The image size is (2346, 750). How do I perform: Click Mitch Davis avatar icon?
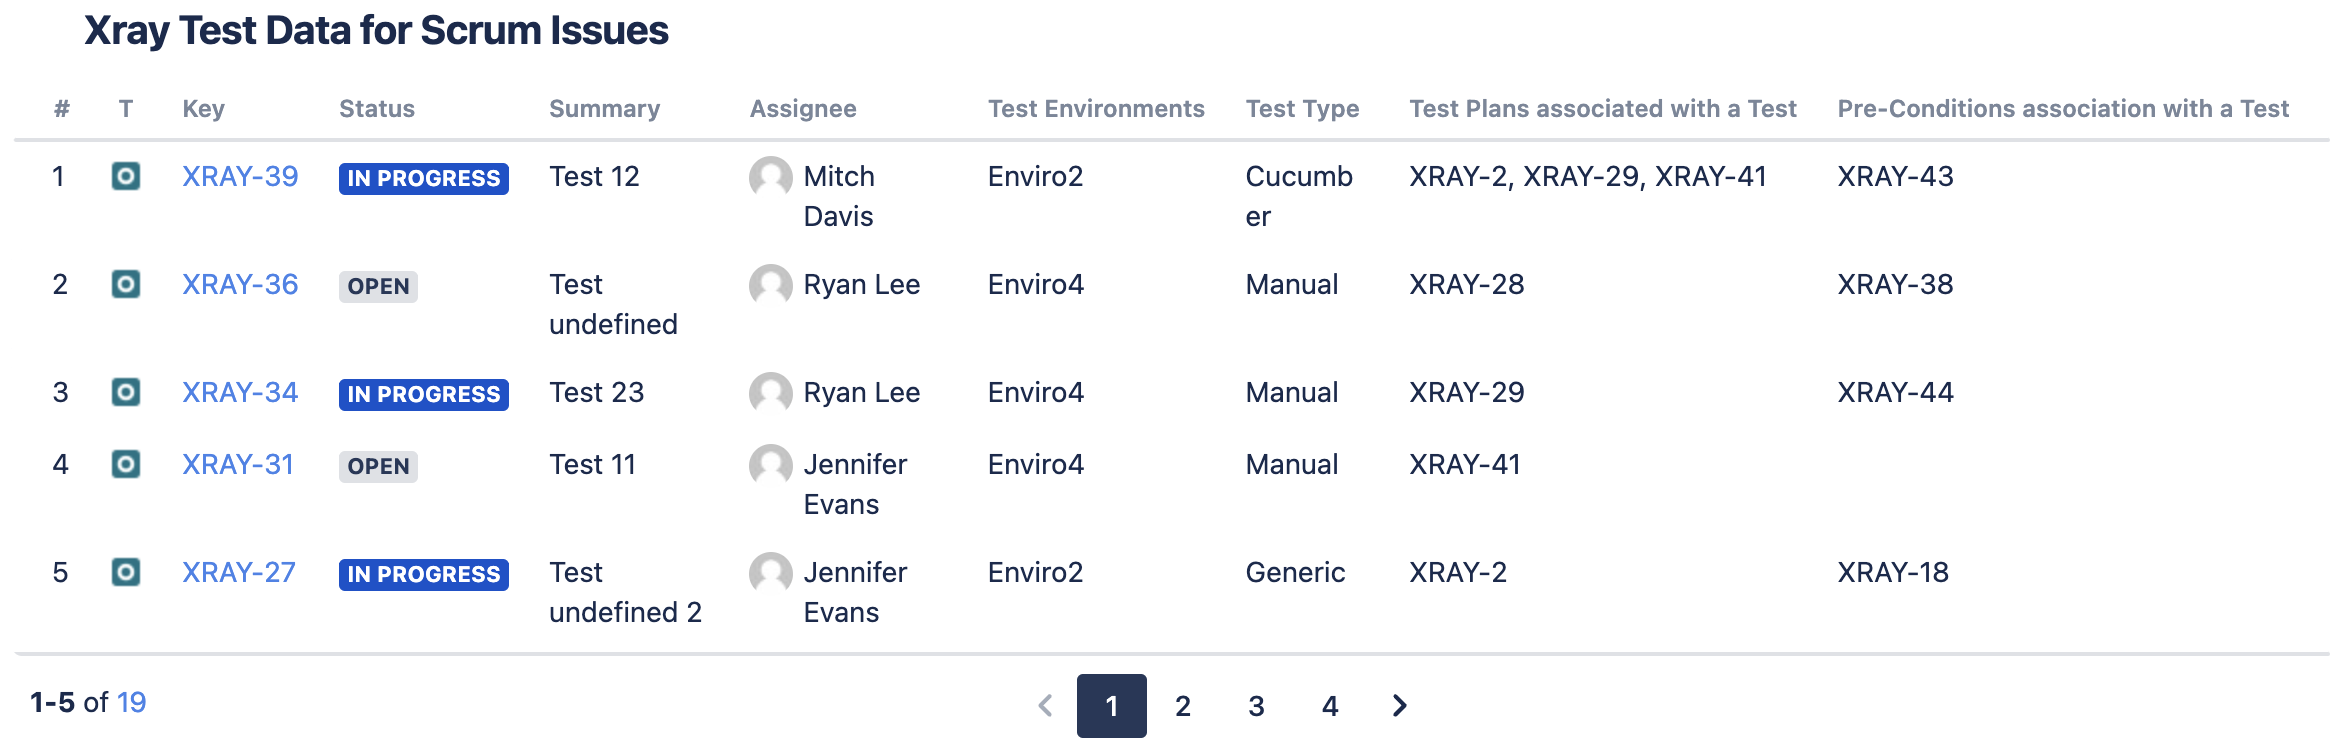click(x=770, y=177)
